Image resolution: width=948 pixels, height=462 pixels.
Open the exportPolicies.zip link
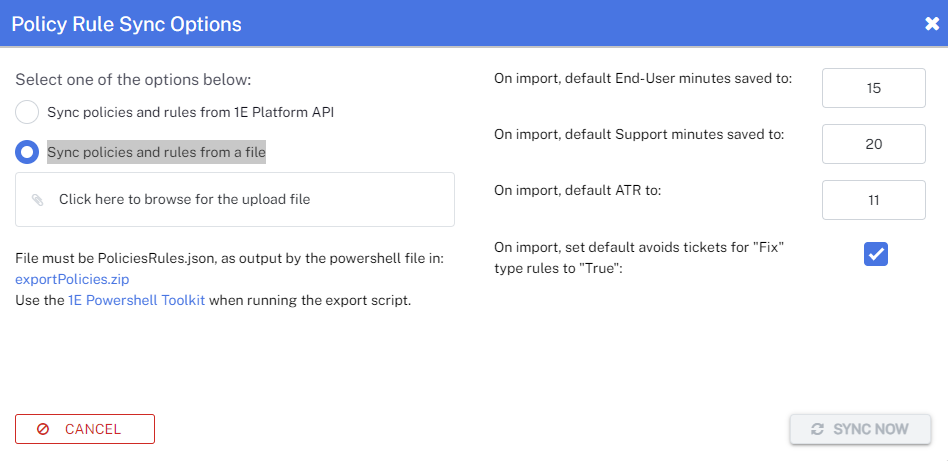pyautogui.click(x=72, y=279)
